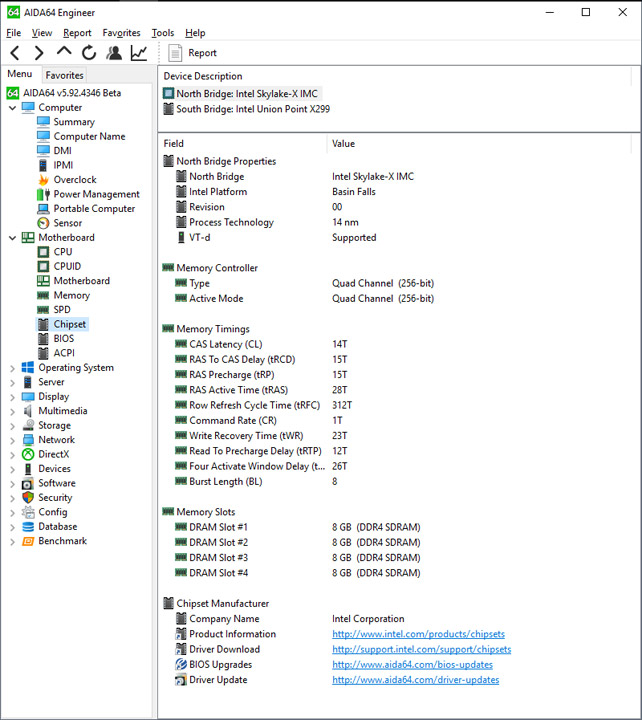The height and width of the screenshot is (720, 642).
Task: Click the Benchmark orange icon
Action: pyautogui.click(x=28, y=541)
